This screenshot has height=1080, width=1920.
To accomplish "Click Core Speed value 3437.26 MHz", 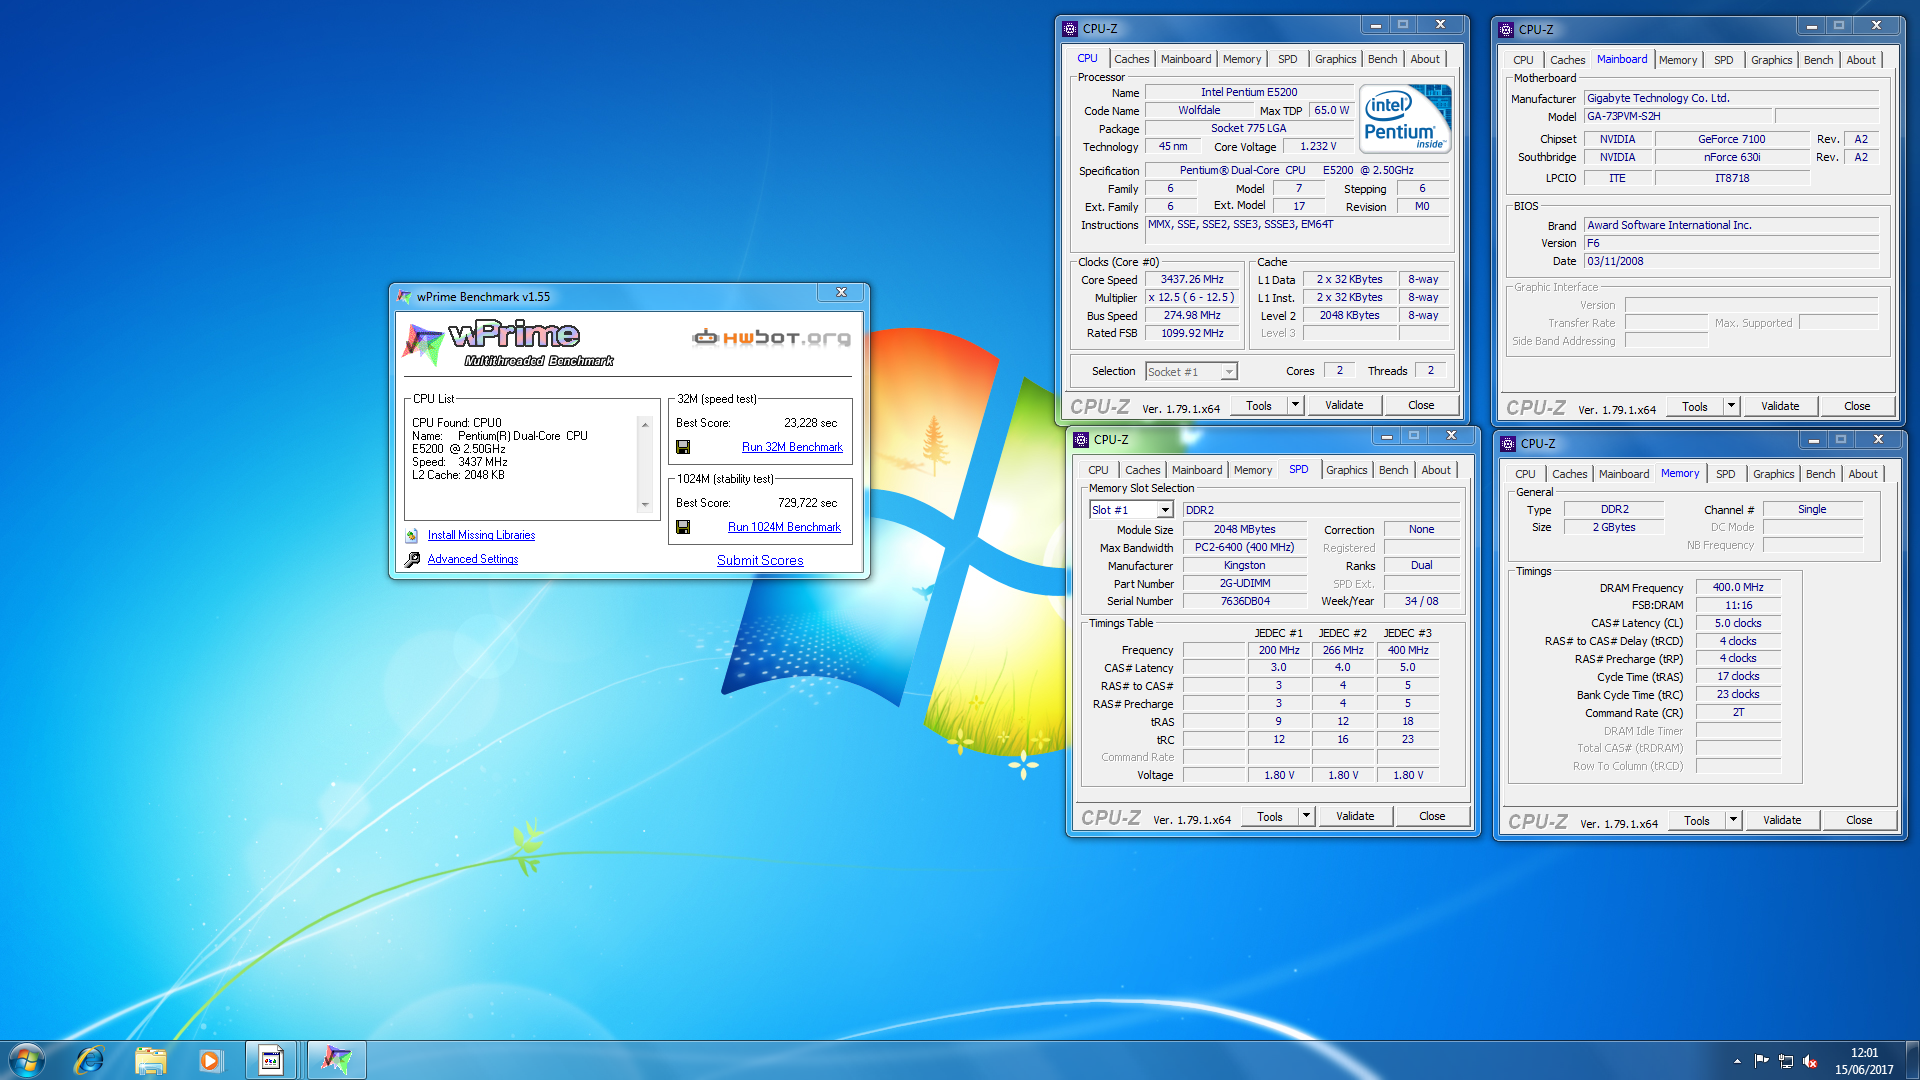I will click(1192, 280).
